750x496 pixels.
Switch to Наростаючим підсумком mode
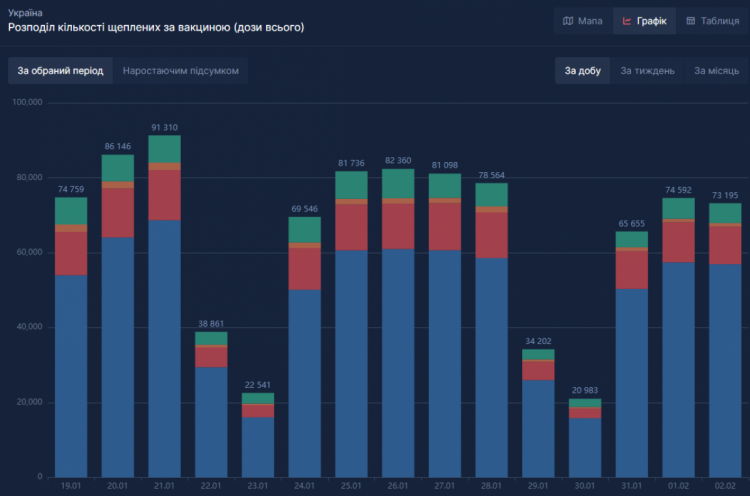pos(180,71)
